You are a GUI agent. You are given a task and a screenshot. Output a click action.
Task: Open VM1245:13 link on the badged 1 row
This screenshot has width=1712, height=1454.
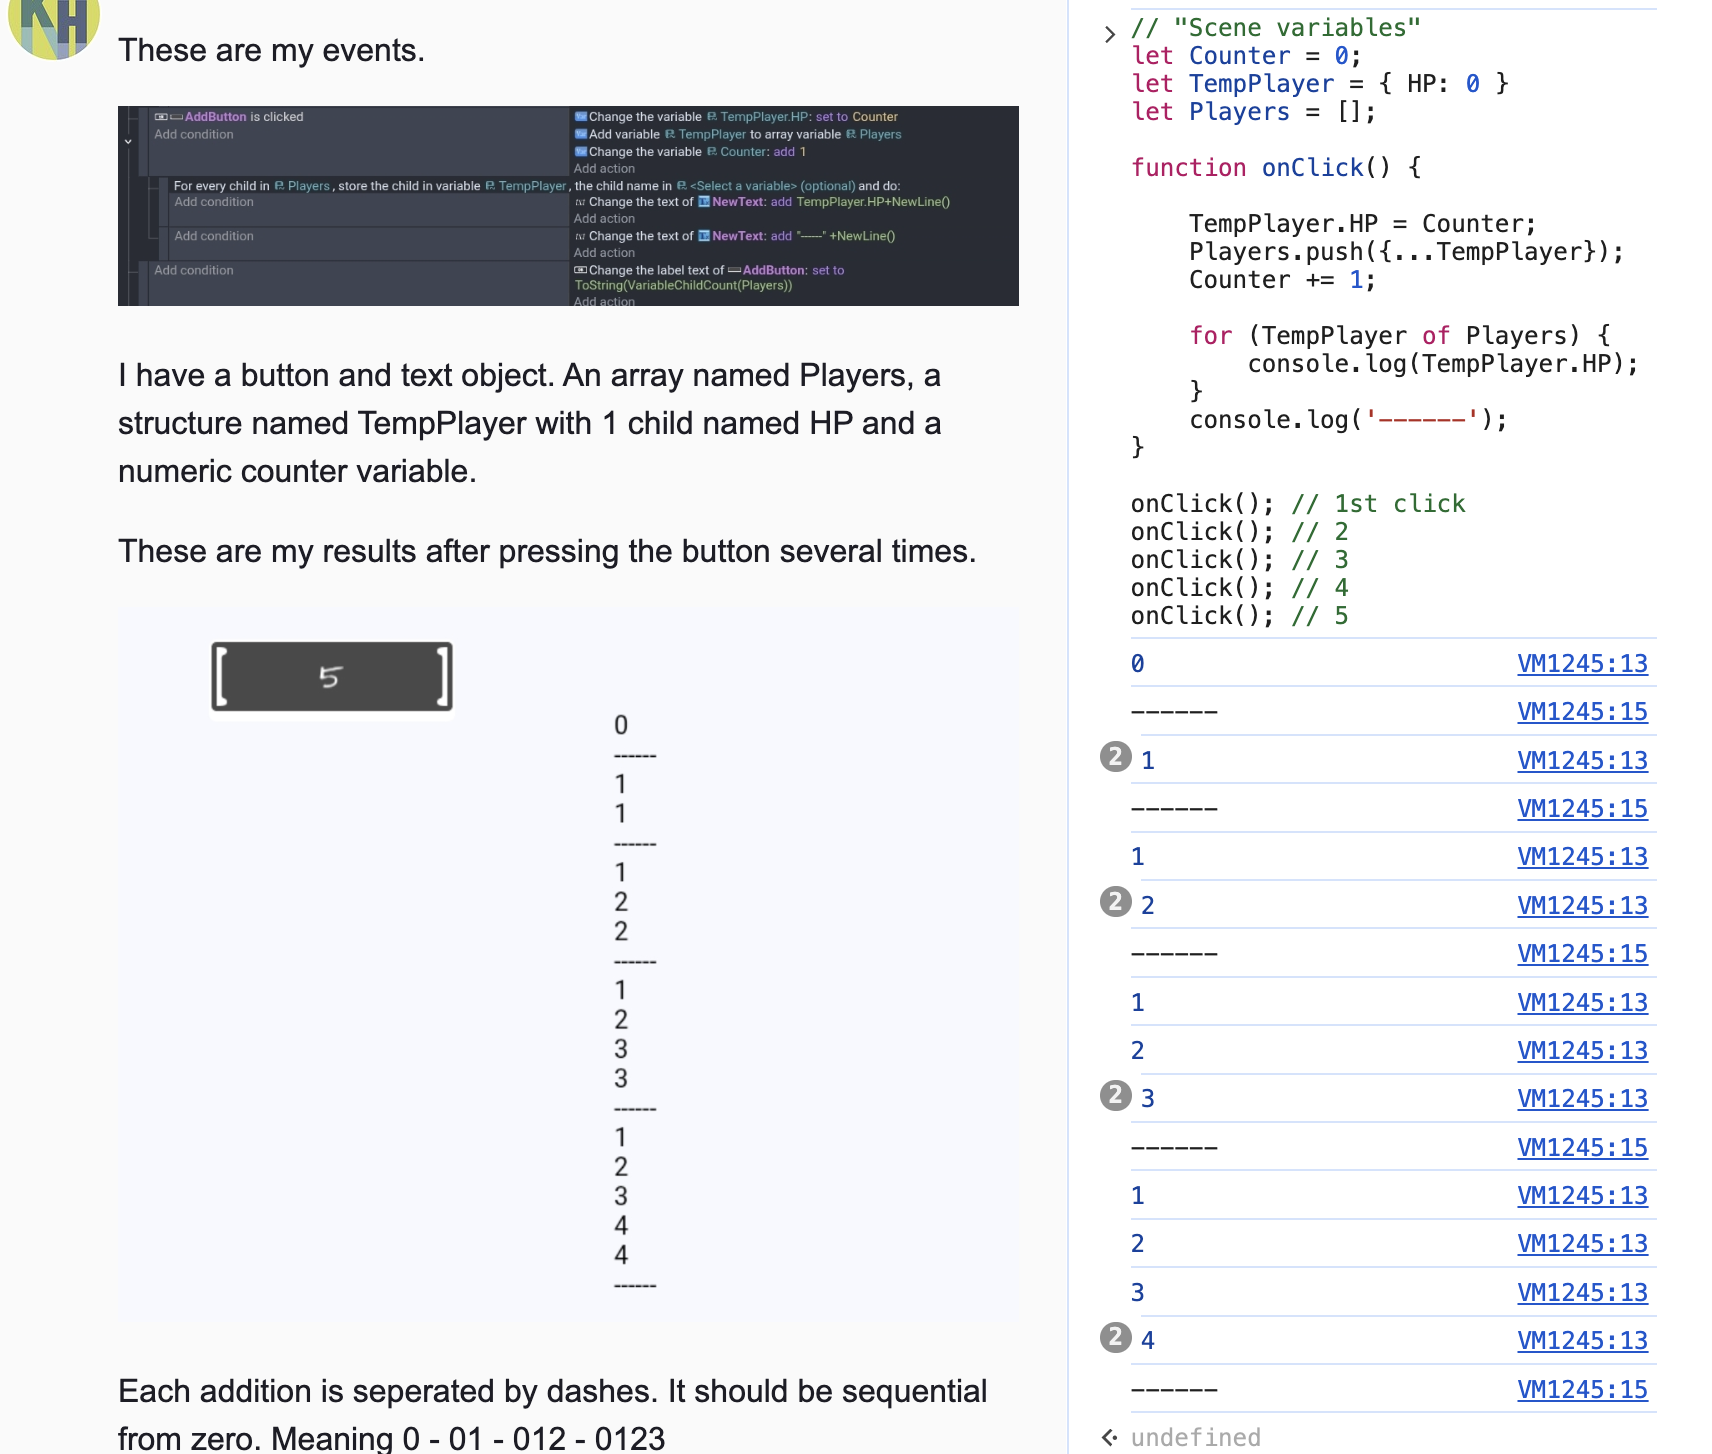[1582, 761]
